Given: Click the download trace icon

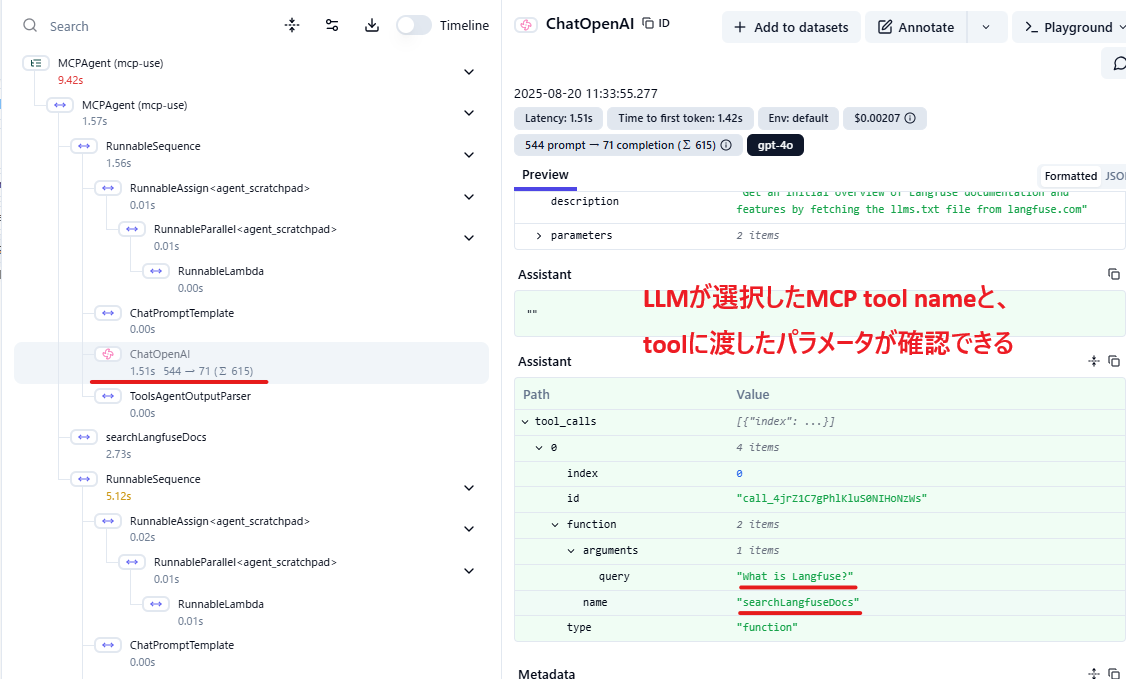Looking at the screenshot, I should coord(371,25).
